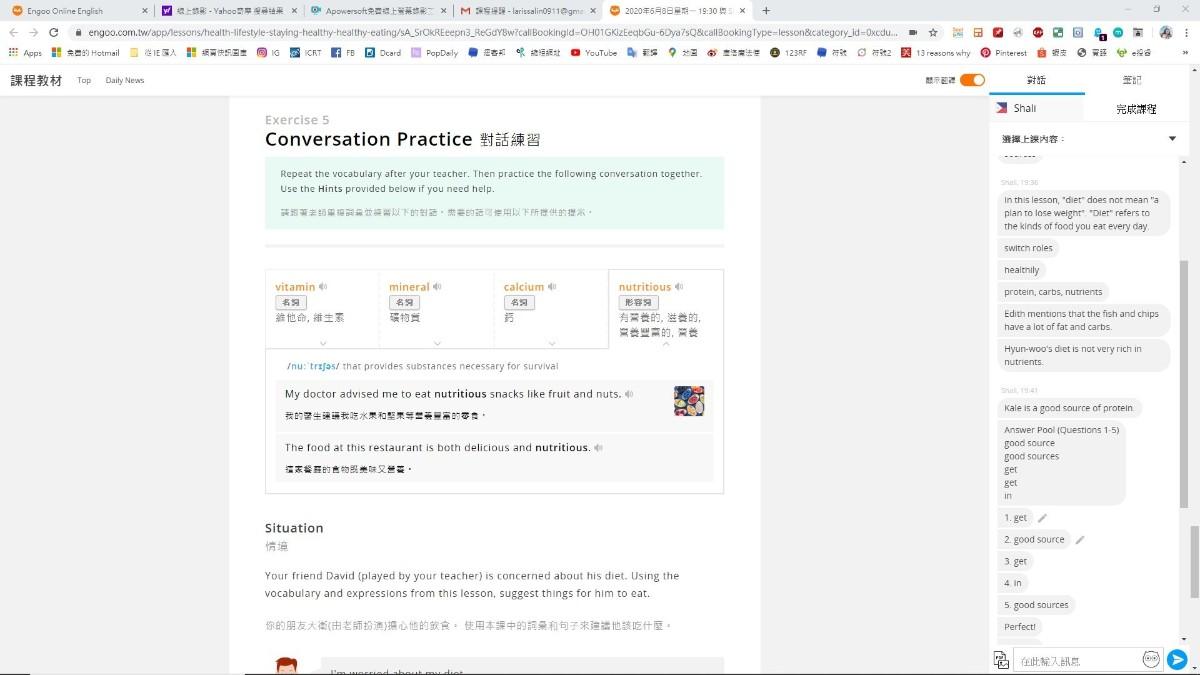Screen dimensions: 1200x675
Task: Play audio pronunciation for 'vitamin'
Action: (323, 287)
